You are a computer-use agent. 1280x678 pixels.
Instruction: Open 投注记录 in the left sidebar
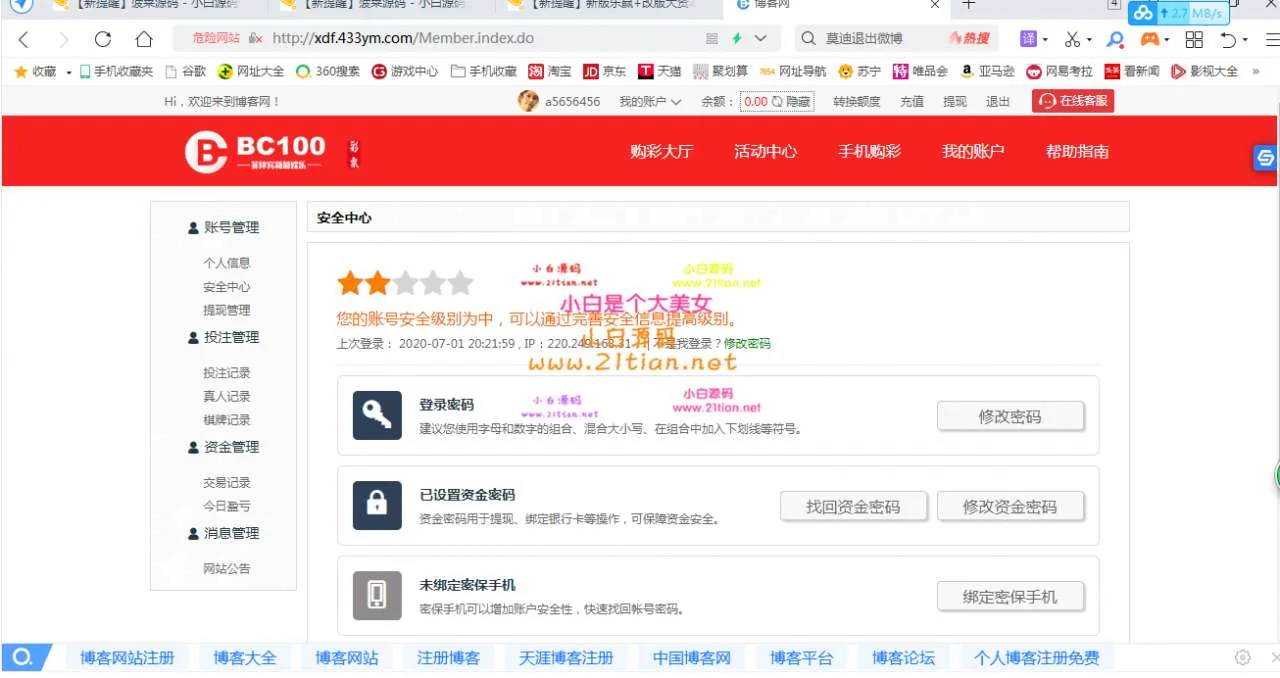click(x=227, y=373)
